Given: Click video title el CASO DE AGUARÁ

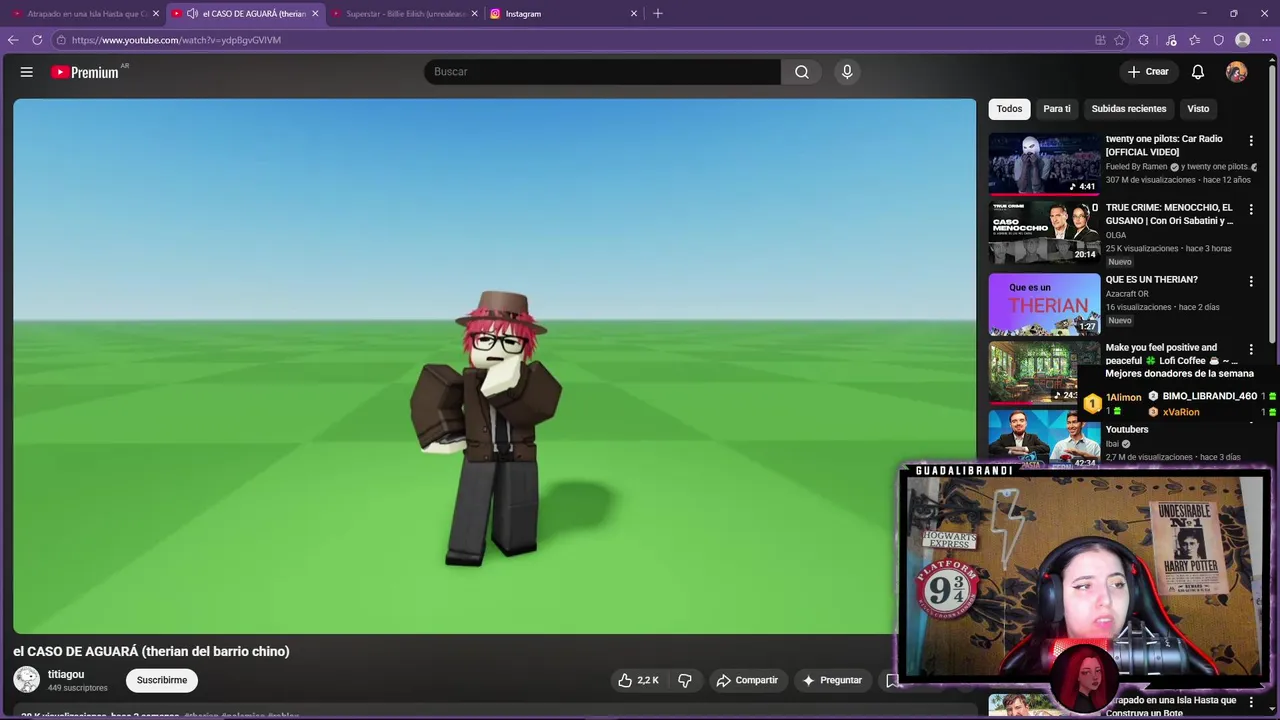Looking at the screenshot, I should [151, 651].
